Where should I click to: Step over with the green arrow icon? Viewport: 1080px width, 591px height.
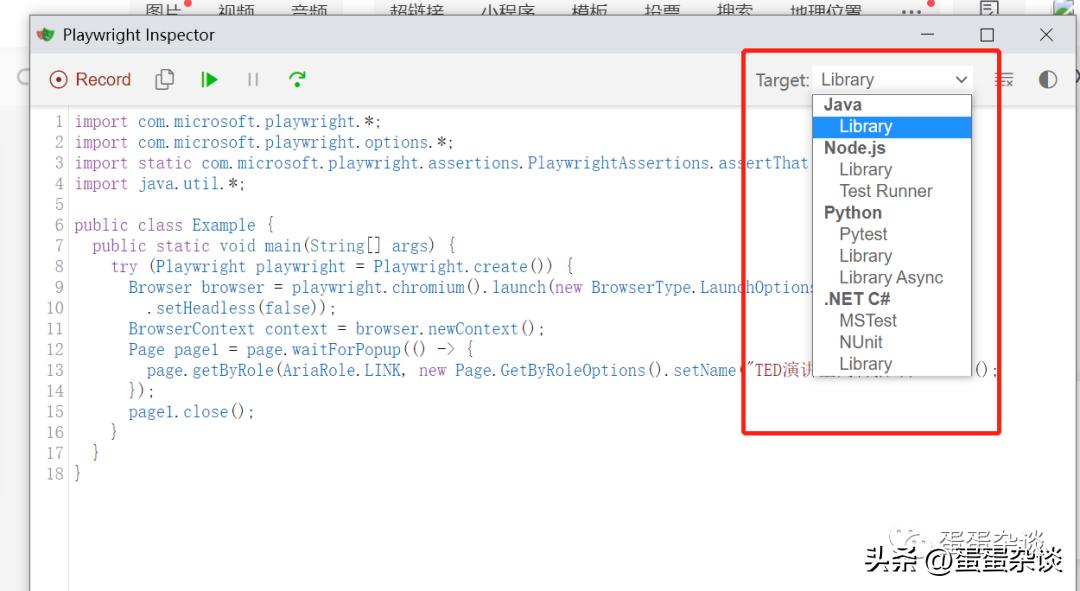tap(297, 80)
